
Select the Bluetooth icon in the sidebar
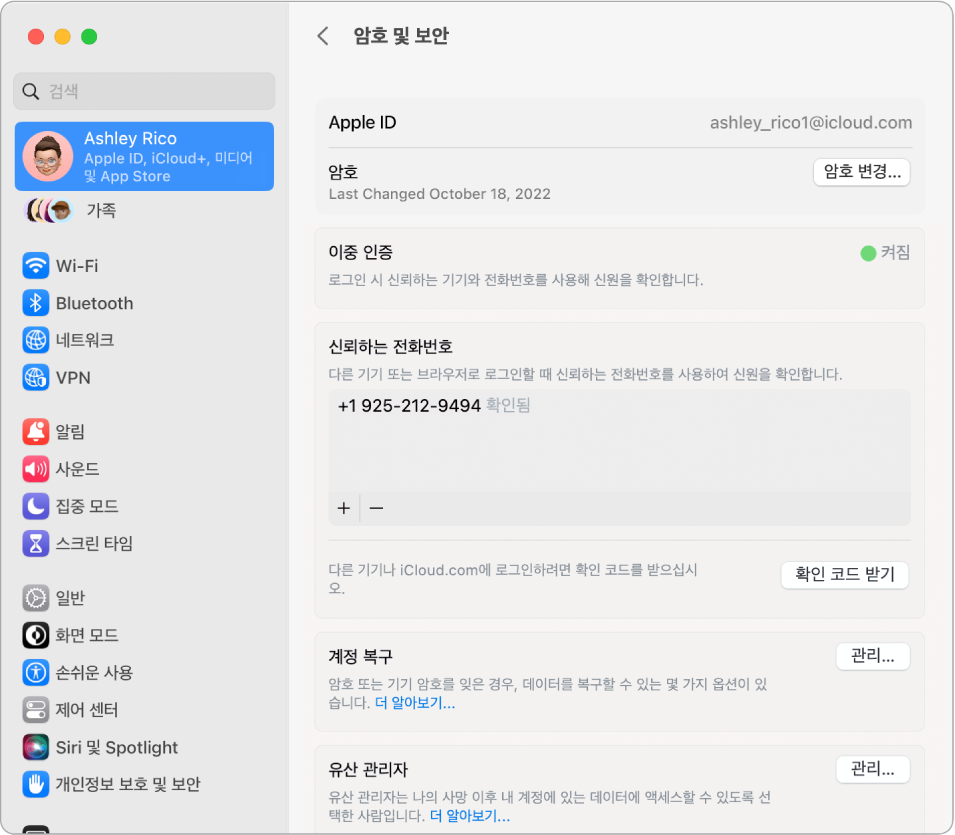(x=36, y=303)
